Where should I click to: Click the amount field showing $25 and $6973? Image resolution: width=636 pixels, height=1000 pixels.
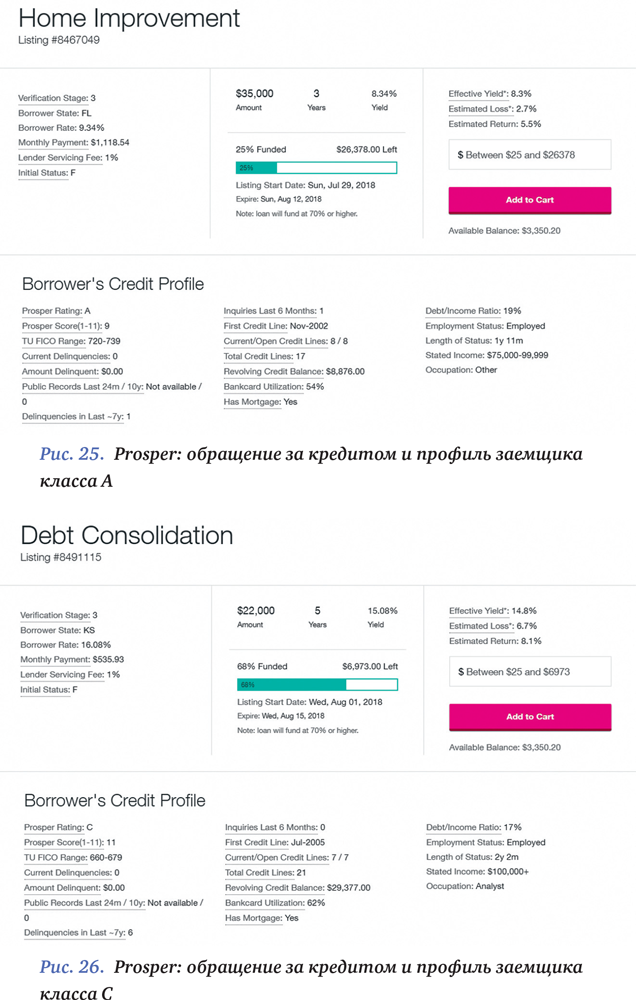529,672
